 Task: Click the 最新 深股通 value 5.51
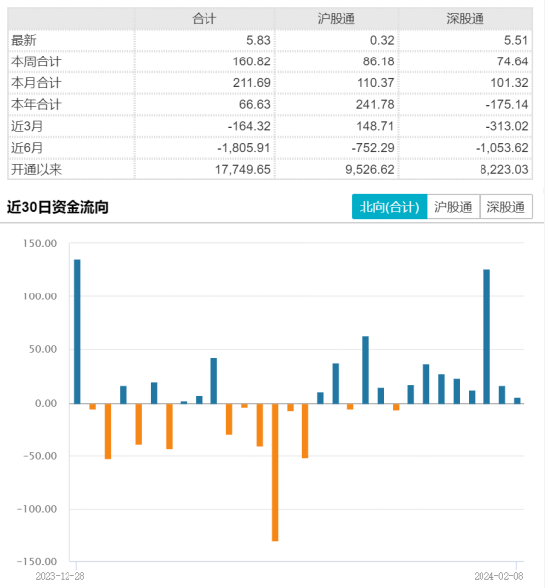(x=516, y=40)
